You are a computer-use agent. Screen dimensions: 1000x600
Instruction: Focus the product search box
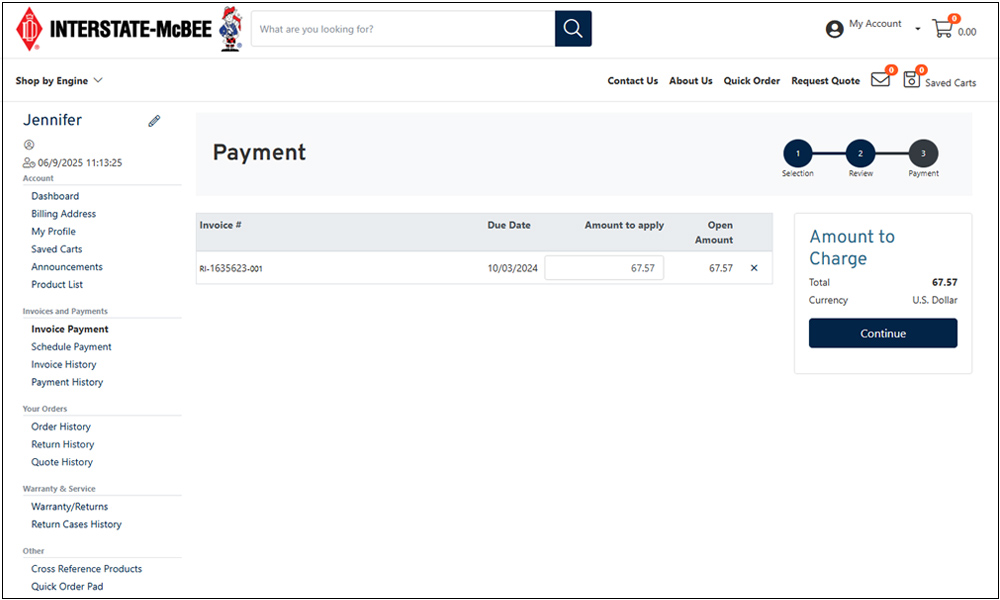[403, 29]
